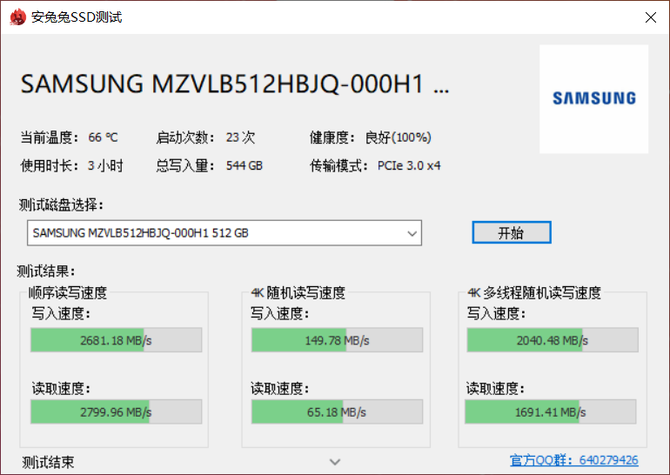Click the total written value 544 GB
The image size is (670, 475).
(x=244, y=165)
